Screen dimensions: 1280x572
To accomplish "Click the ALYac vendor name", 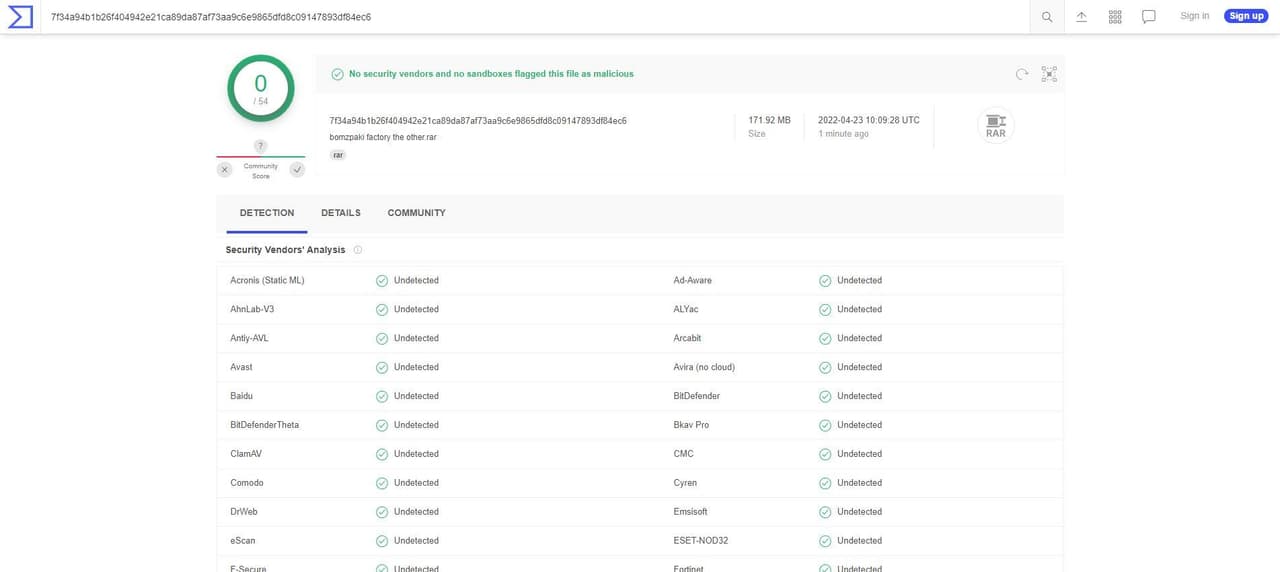I will (x=686, y=309).
